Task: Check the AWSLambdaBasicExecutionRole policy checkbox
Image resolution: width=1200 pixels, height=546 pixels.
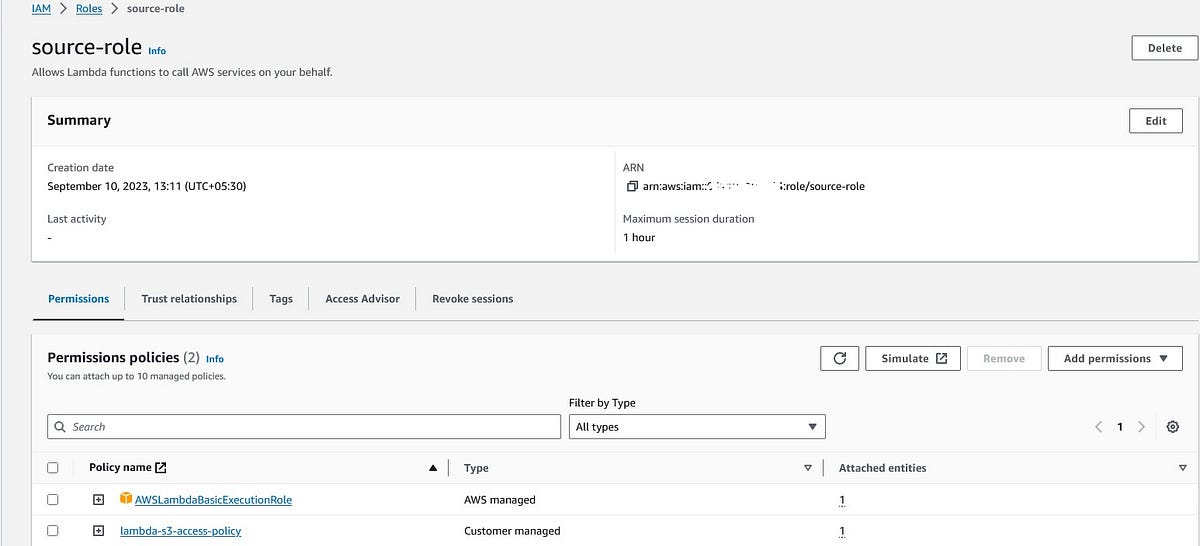Action: [x=53, y=500]
